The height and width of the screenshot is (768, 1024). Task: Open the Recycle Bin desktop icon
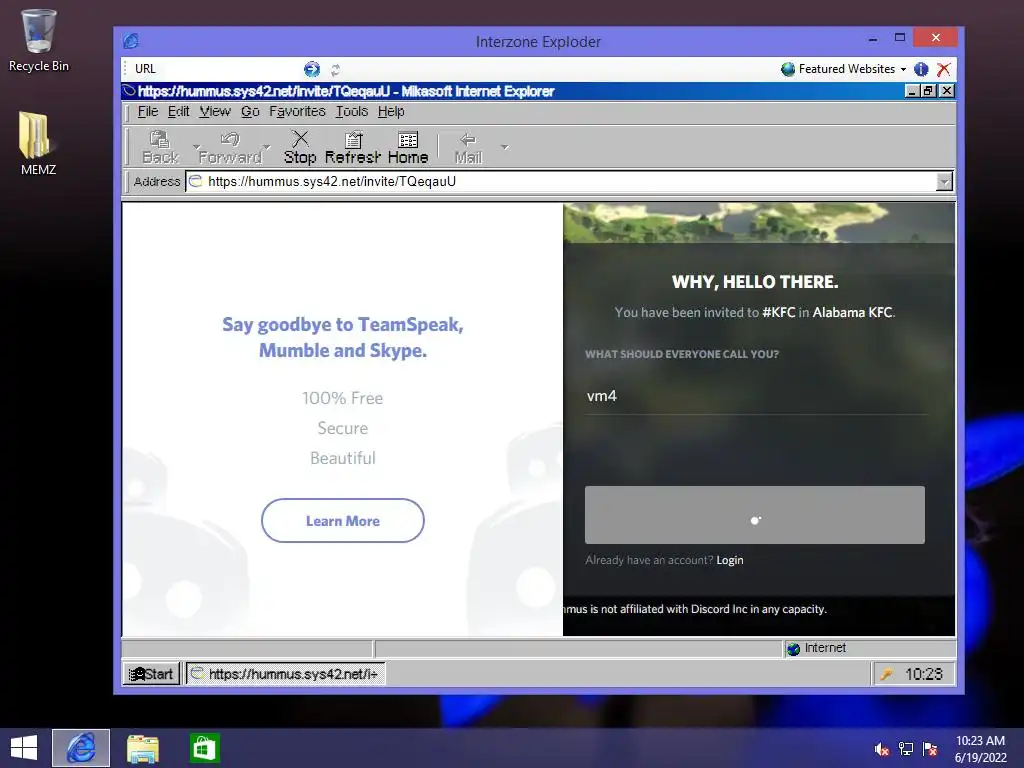click(x=39, y=40)
